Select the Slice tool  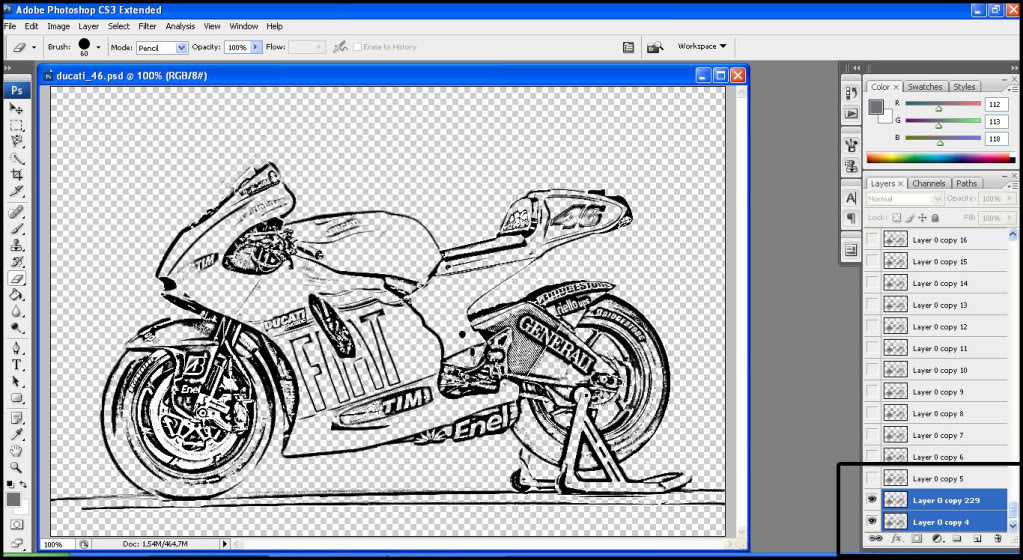pos(16,191)
